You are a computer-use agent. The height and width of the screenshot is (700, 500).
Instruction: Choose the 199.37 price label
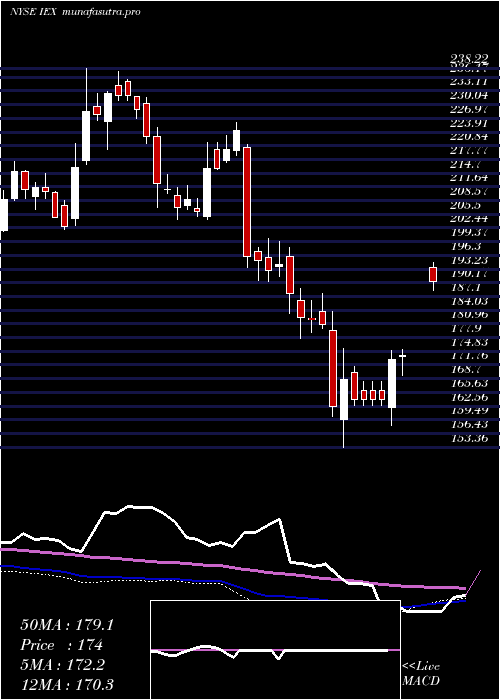point(469,233)
